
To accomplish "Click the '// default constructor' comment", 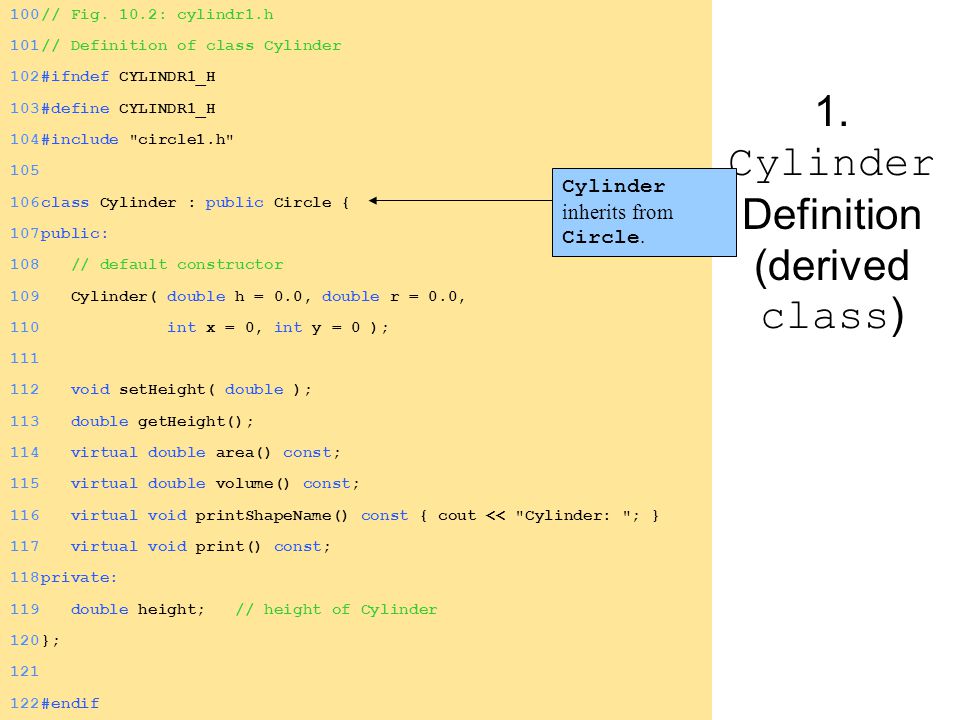I will (177, 264).
